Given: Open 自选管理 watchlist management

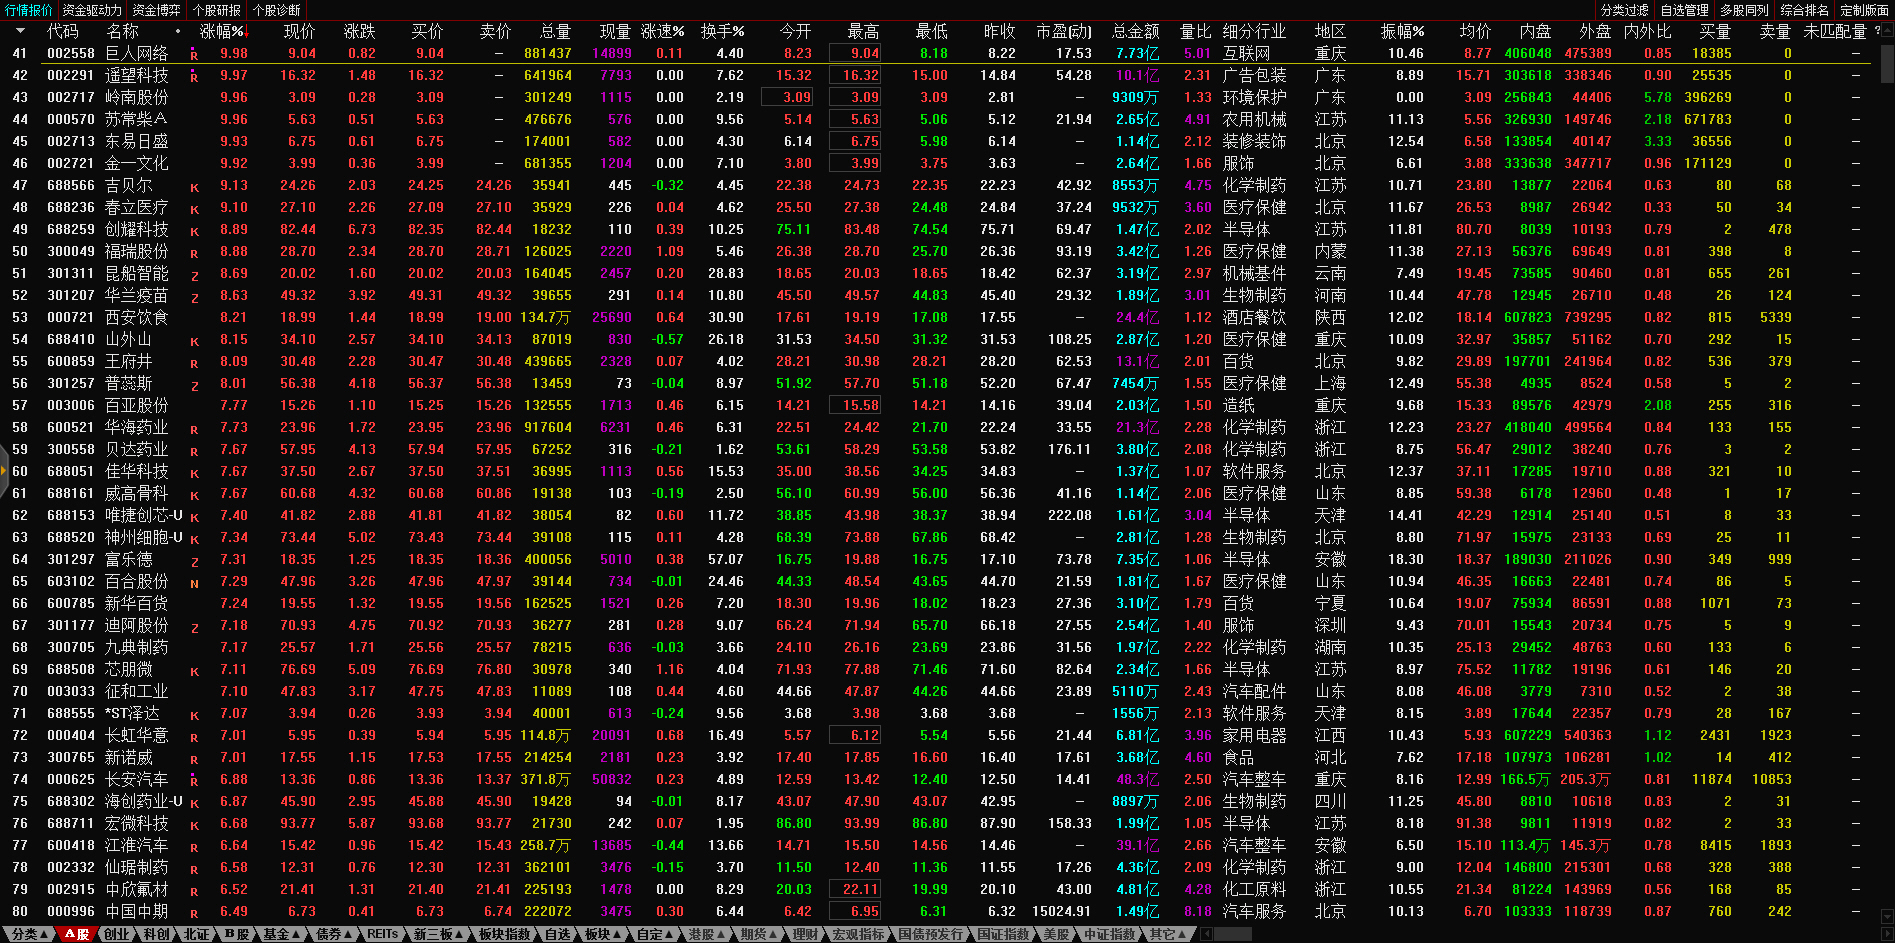Looking at the screenshot, I should pyautogui.click(x=1684, y=10).
